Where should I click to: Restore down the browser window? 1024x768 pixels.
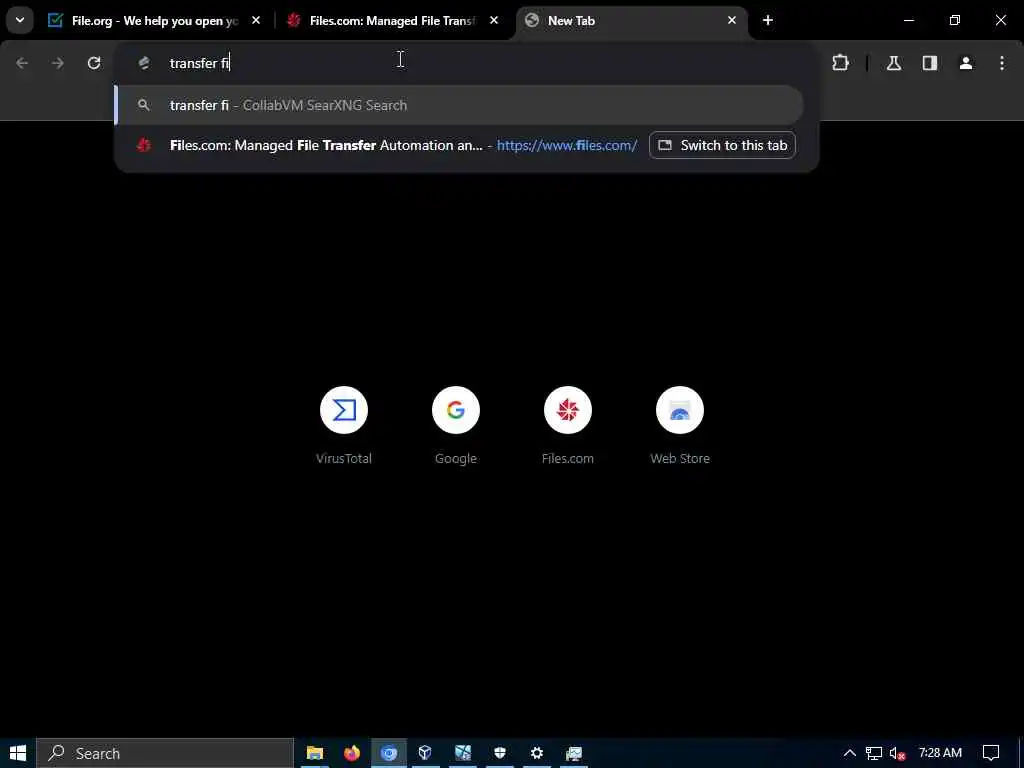(955, 20)
